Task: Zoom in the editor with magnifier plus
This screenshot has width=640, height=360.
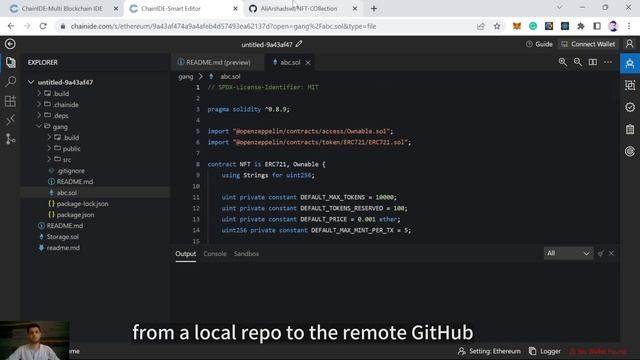Action: pos(562,62)
